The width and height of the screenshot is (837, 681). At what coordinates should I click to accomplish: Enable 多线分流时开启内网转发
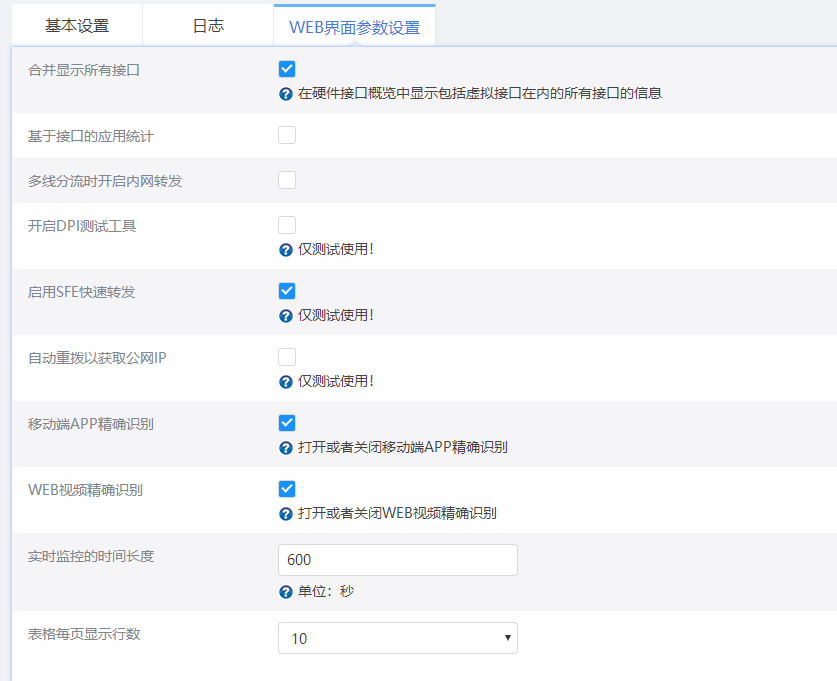287,179
